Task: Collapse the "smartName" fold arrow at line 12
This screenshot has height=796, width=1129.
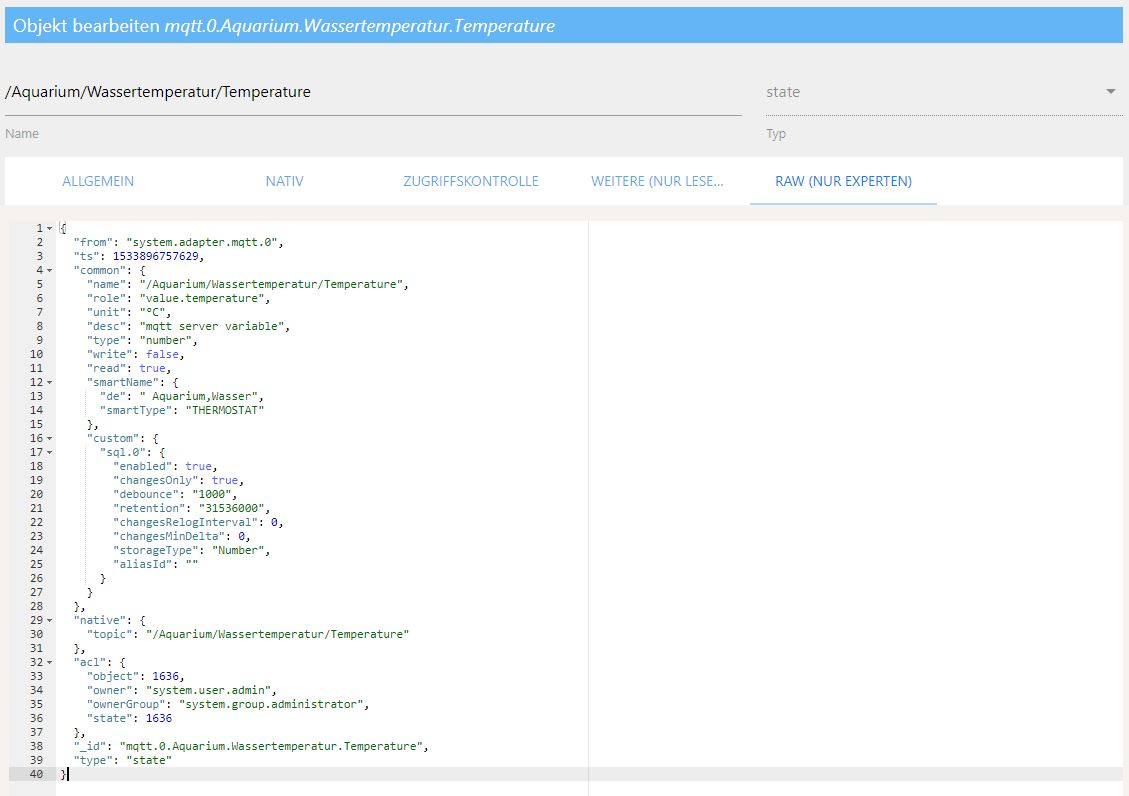Action: (50, 382)
